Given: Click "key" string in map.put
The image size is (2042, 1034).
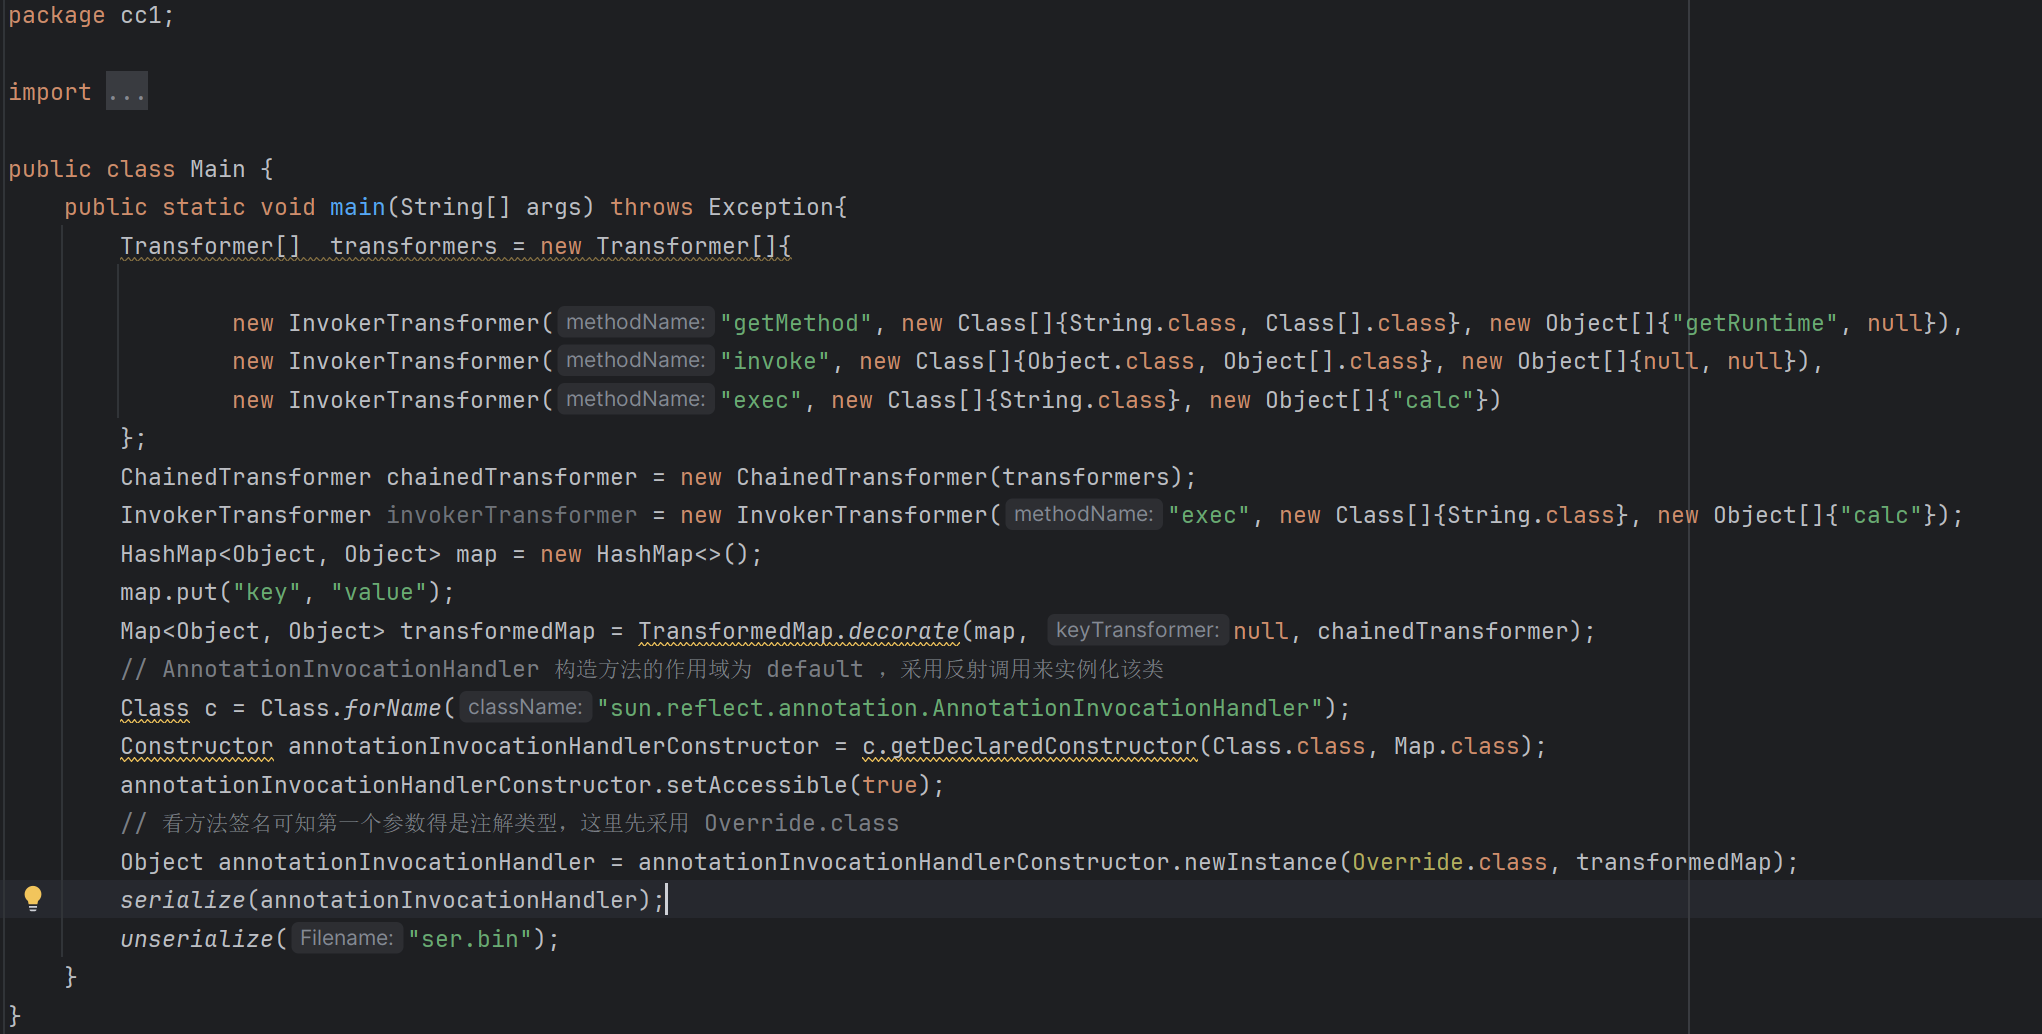Looking at the screenshot, I should (267, 592).
